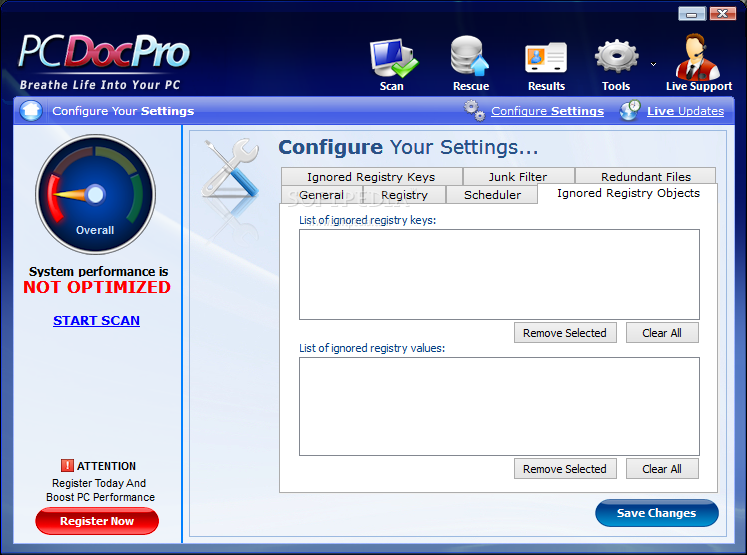Click the Overall performance gauge
Image resolution: width=747 pixels, height=555 pixels.
(96, 194)
